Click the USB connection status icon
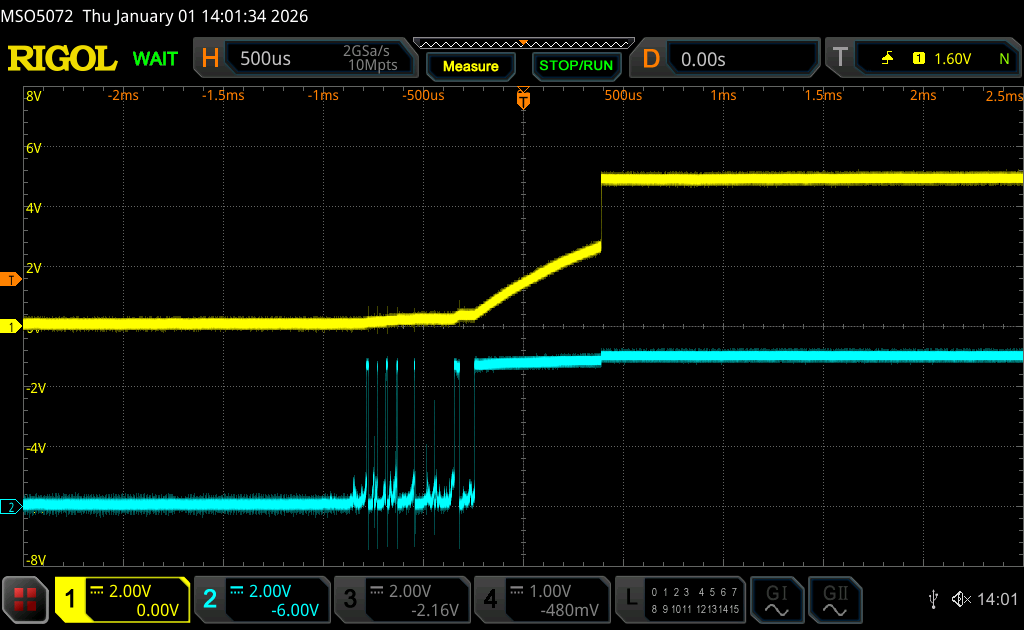Image resolution: width=1024 pixels, height=630 pixels. (934, 599)
